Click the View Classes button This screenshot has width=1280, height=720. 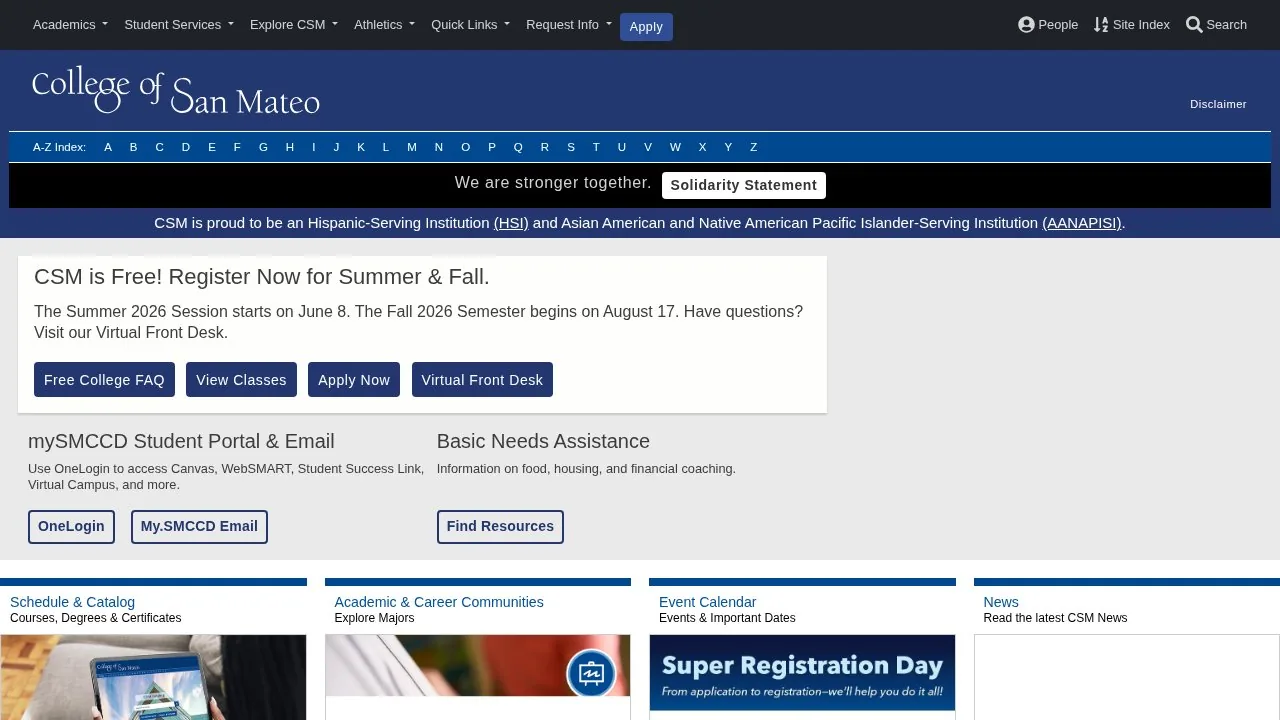(x=241, y=380)
